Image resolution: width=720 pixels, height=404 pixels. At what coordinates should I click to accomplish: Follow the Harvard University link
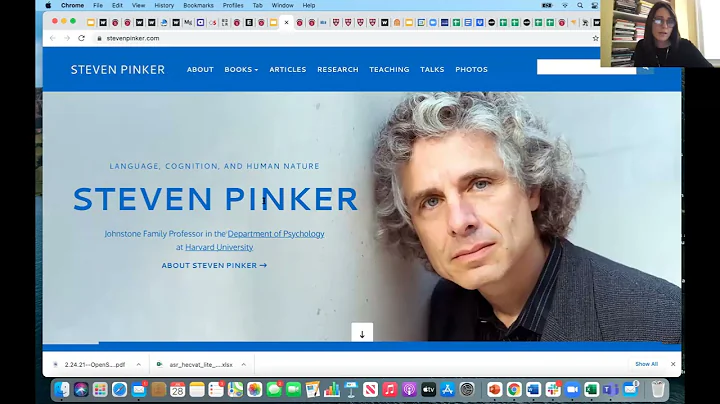(x=219, y=247)
